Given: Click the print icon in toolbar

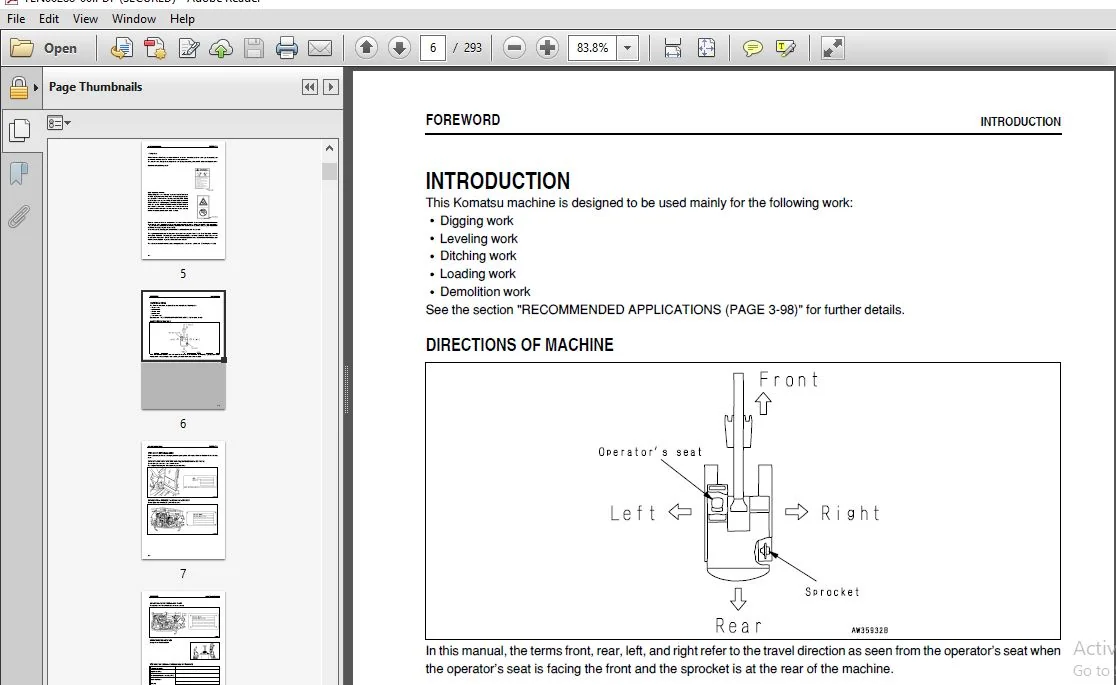Looking at the screenshot, I should [287, 48].
